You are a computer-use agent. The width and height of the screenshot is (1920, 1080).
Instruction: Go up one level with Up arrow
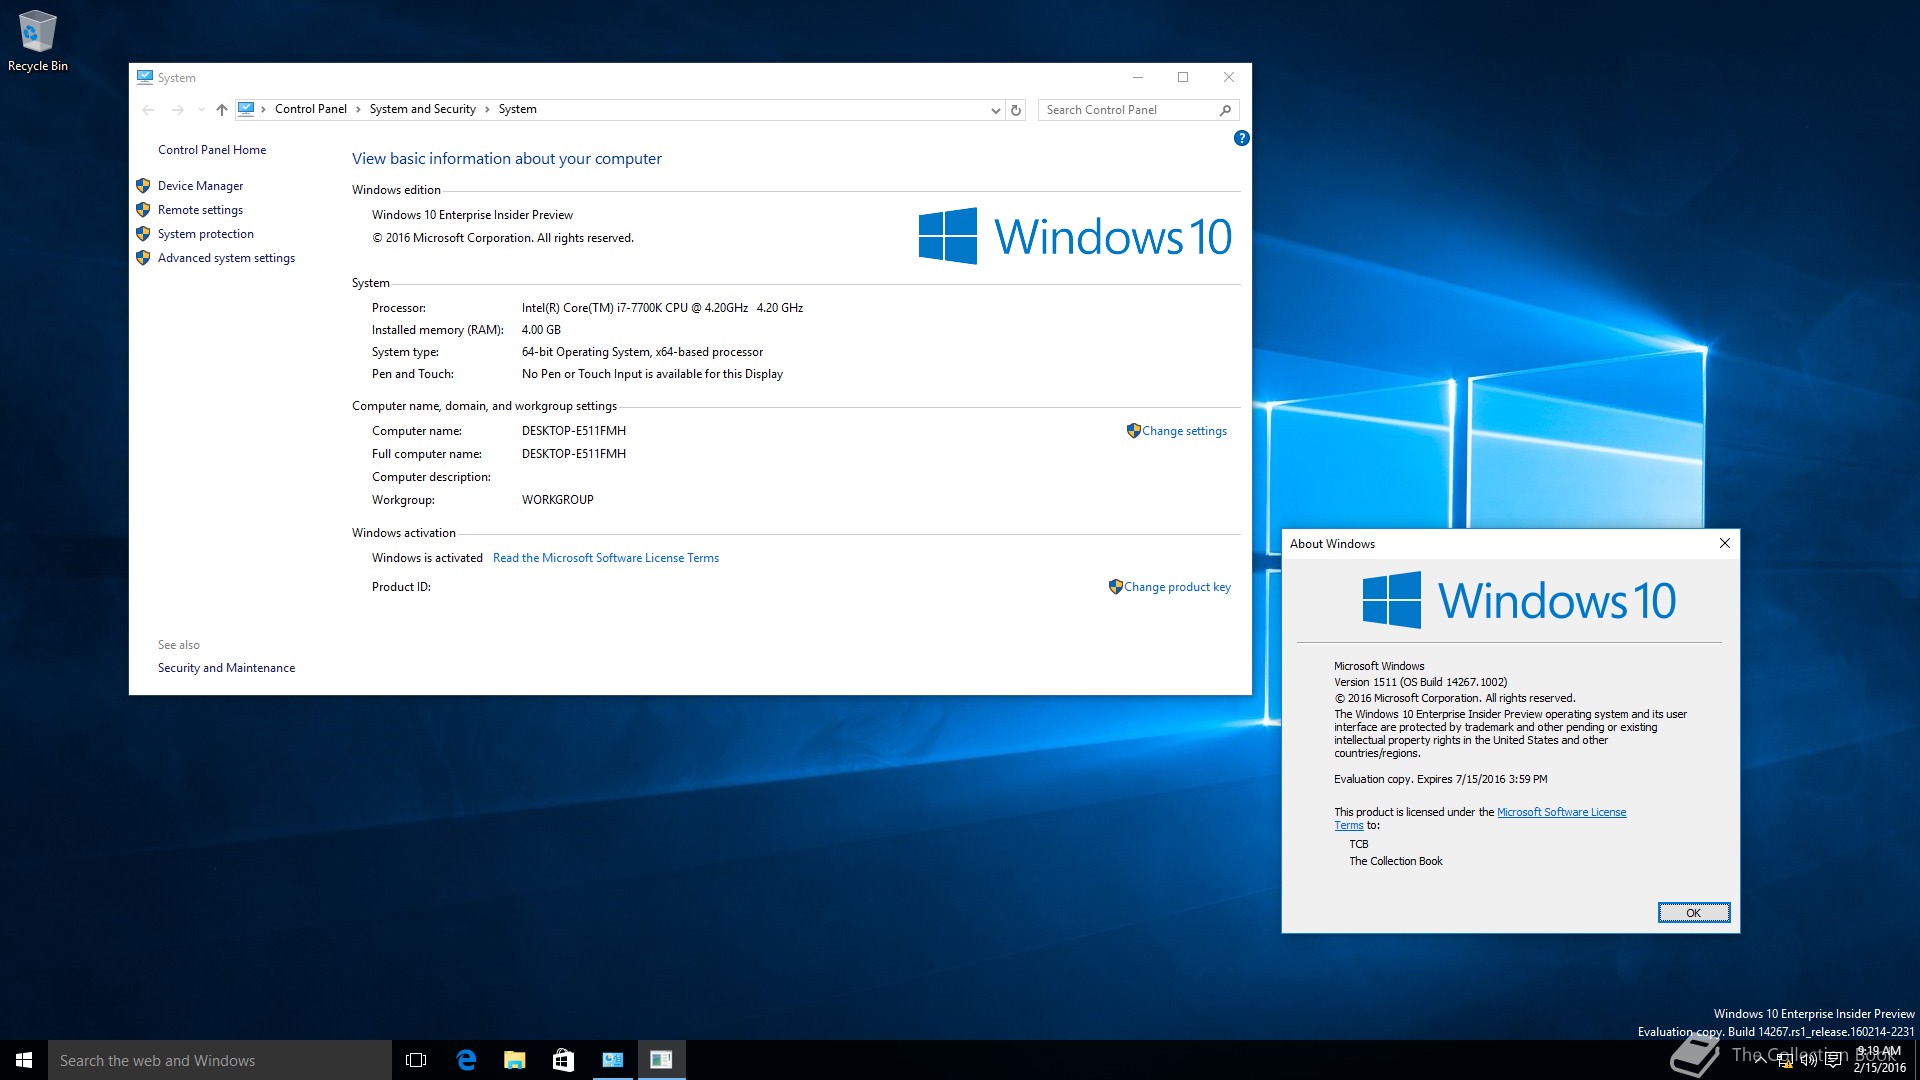(222, 110)
